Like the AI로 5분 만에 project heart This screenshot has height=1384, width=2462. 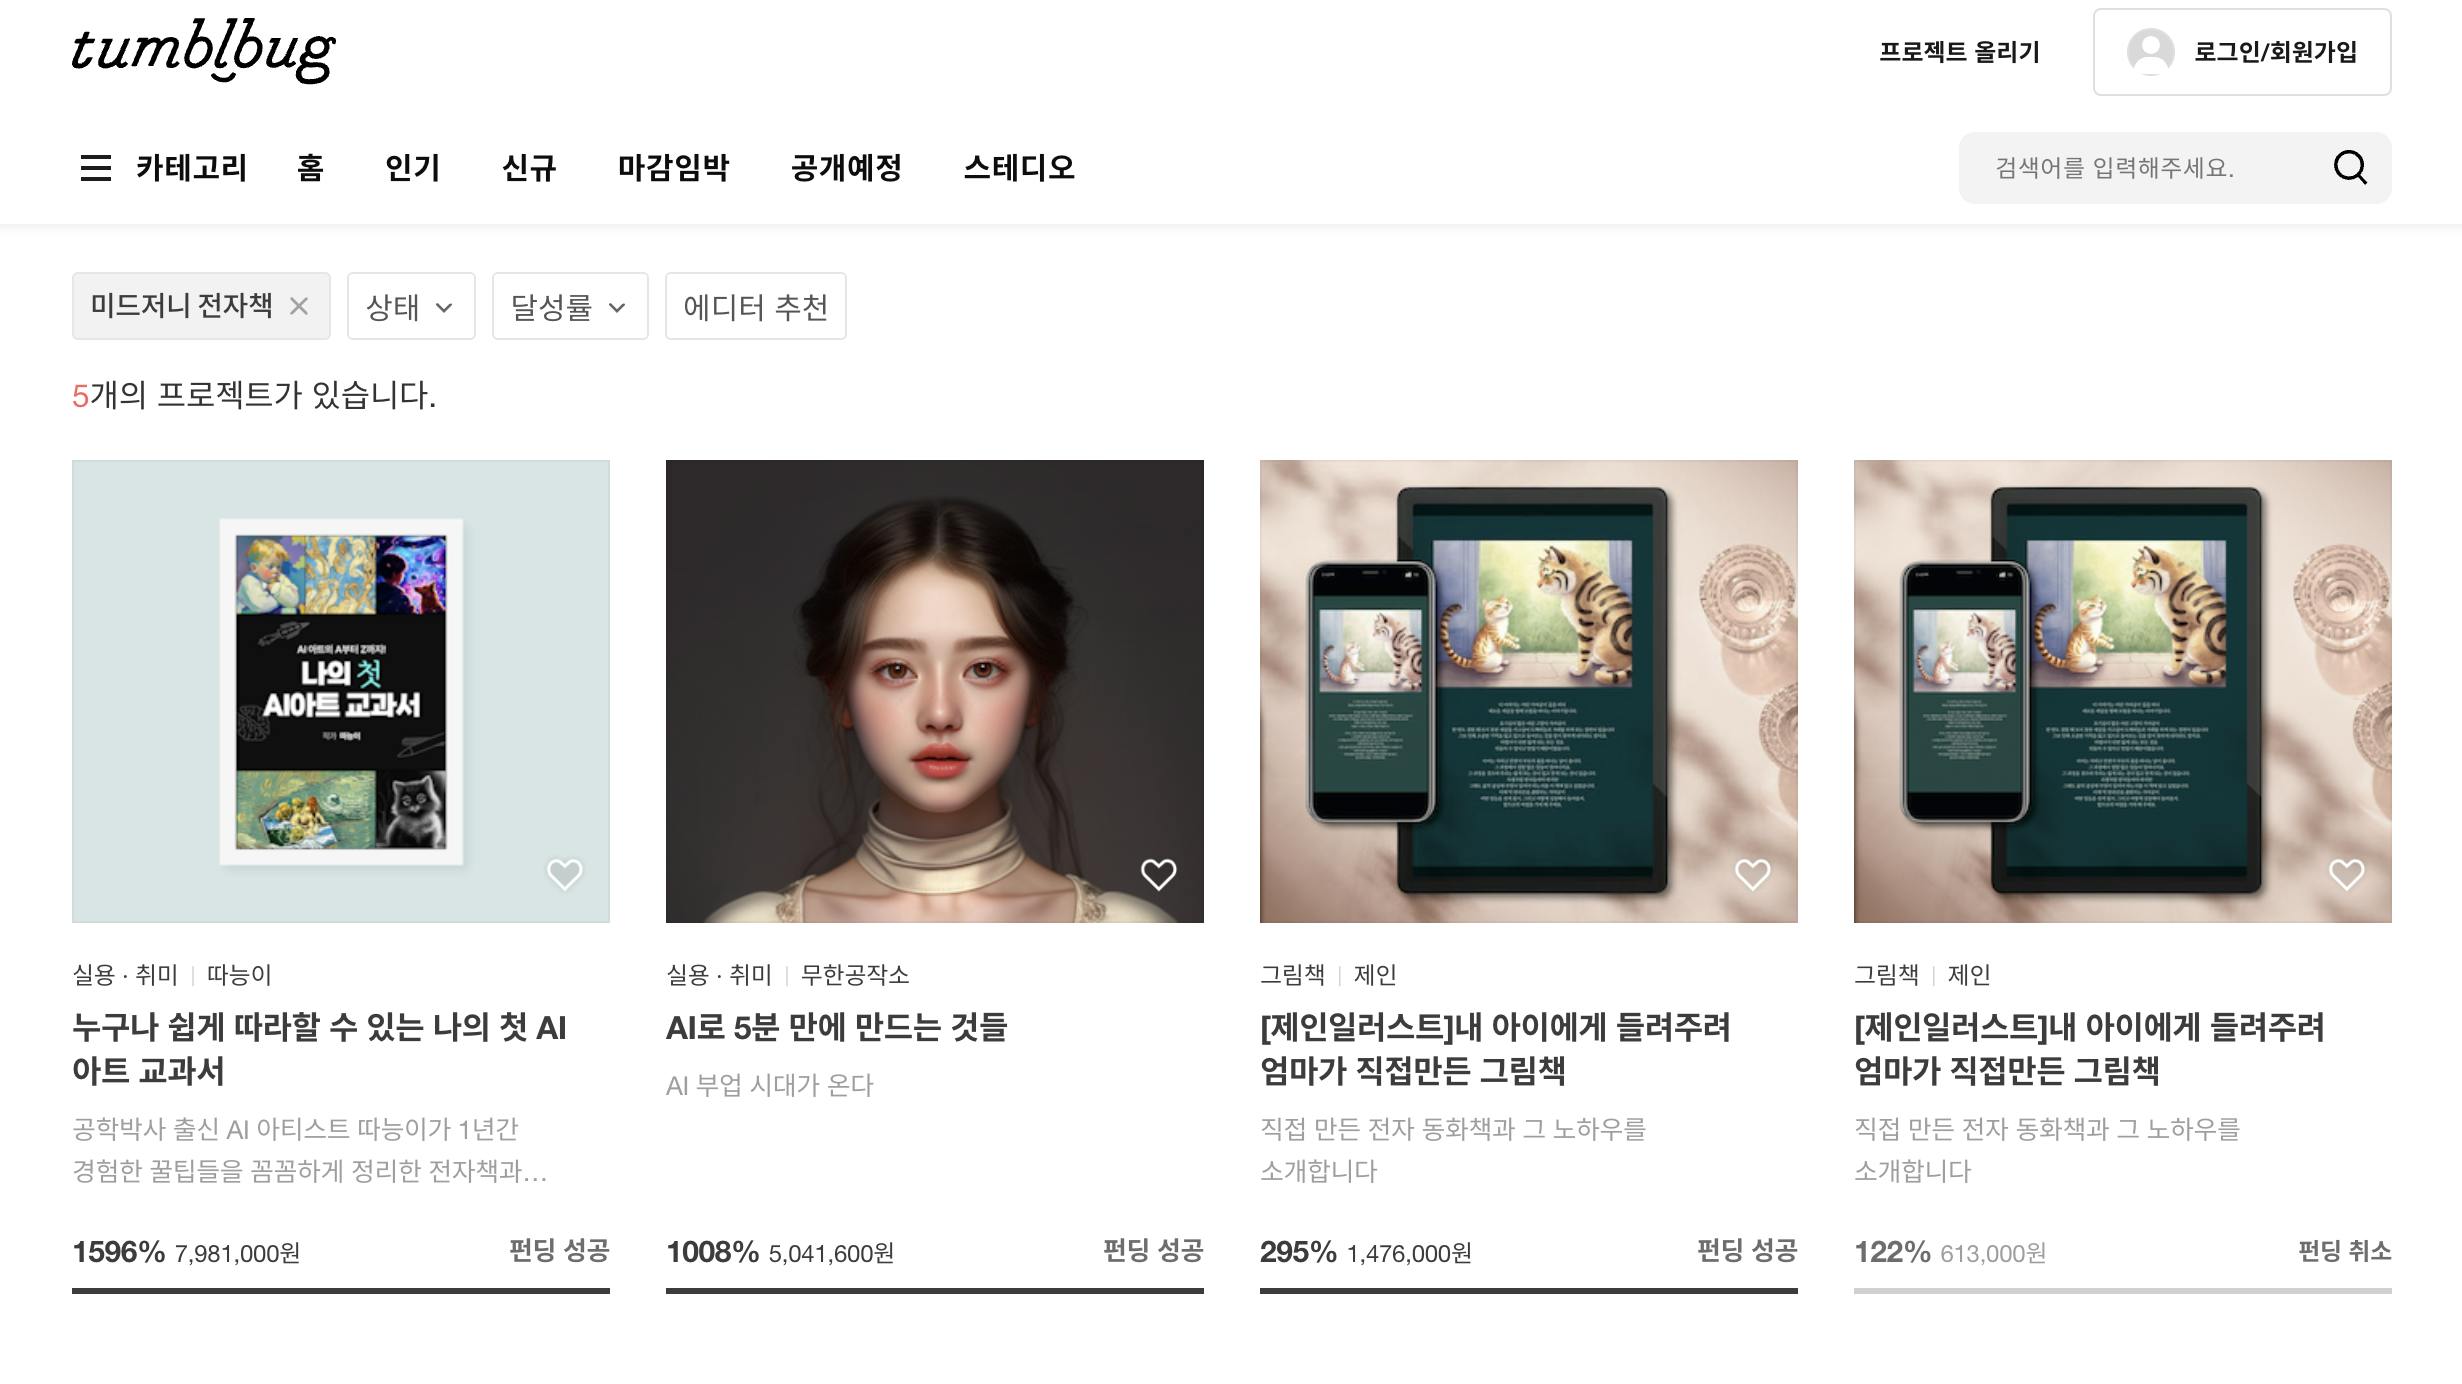point(1159,874)
